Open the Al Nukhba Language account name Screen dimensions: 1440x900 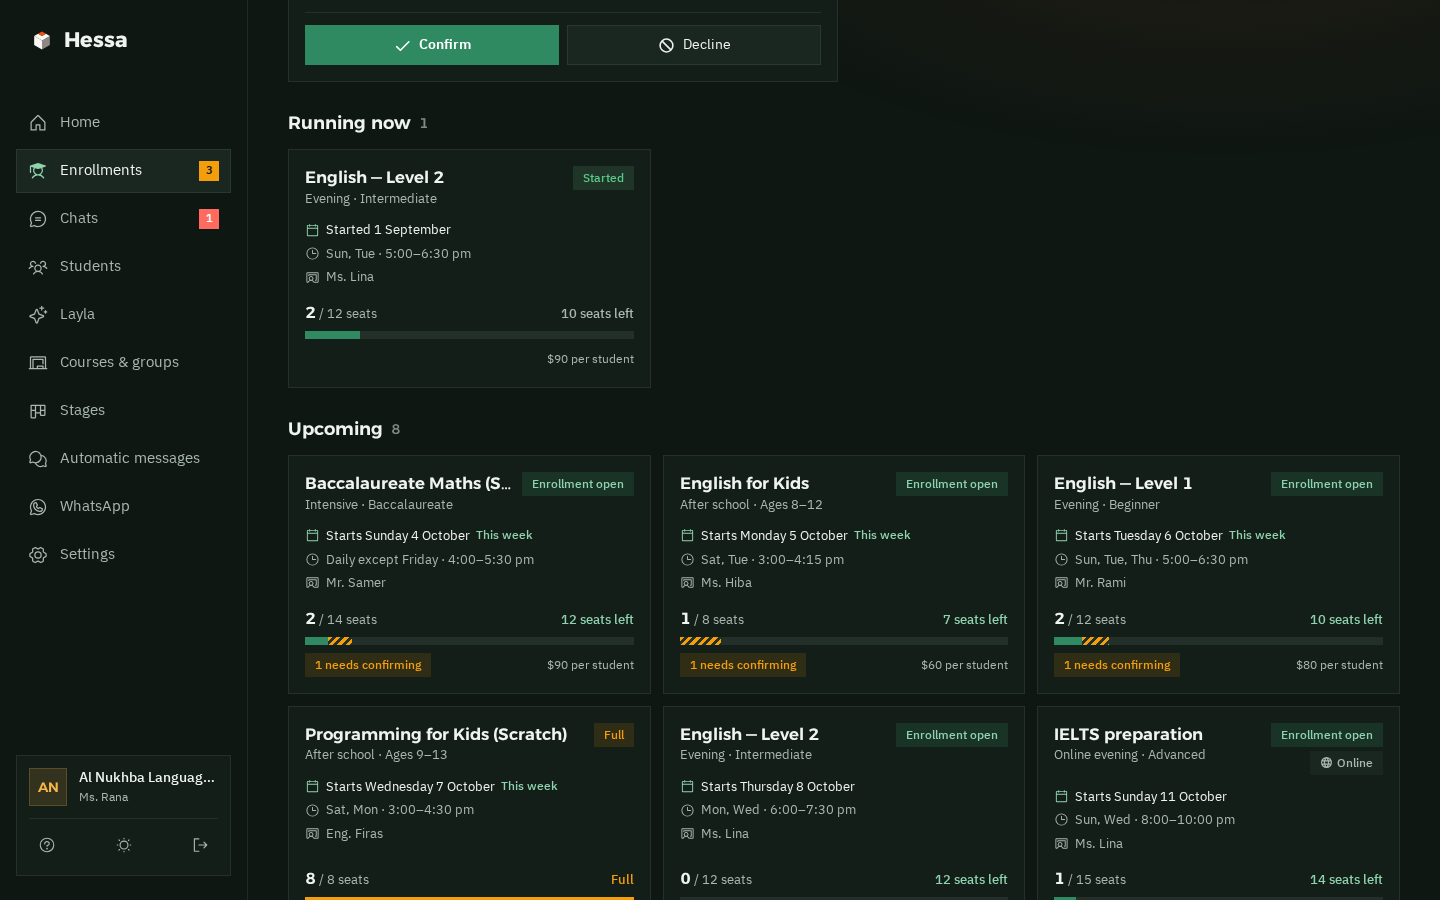[x=147, y=778]
